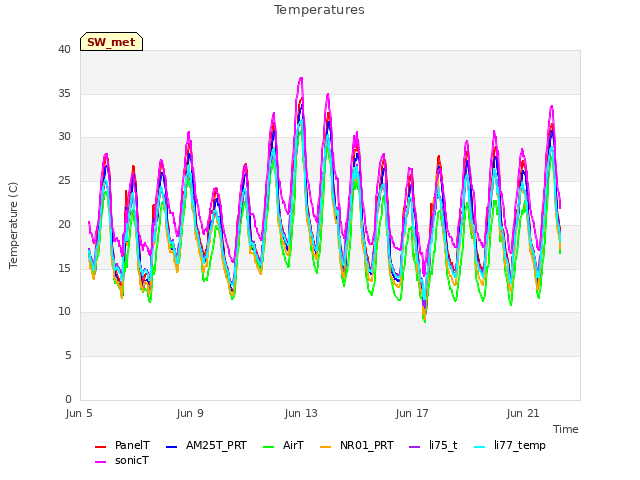Click the 10 y-axis tick label

[64, 312]
